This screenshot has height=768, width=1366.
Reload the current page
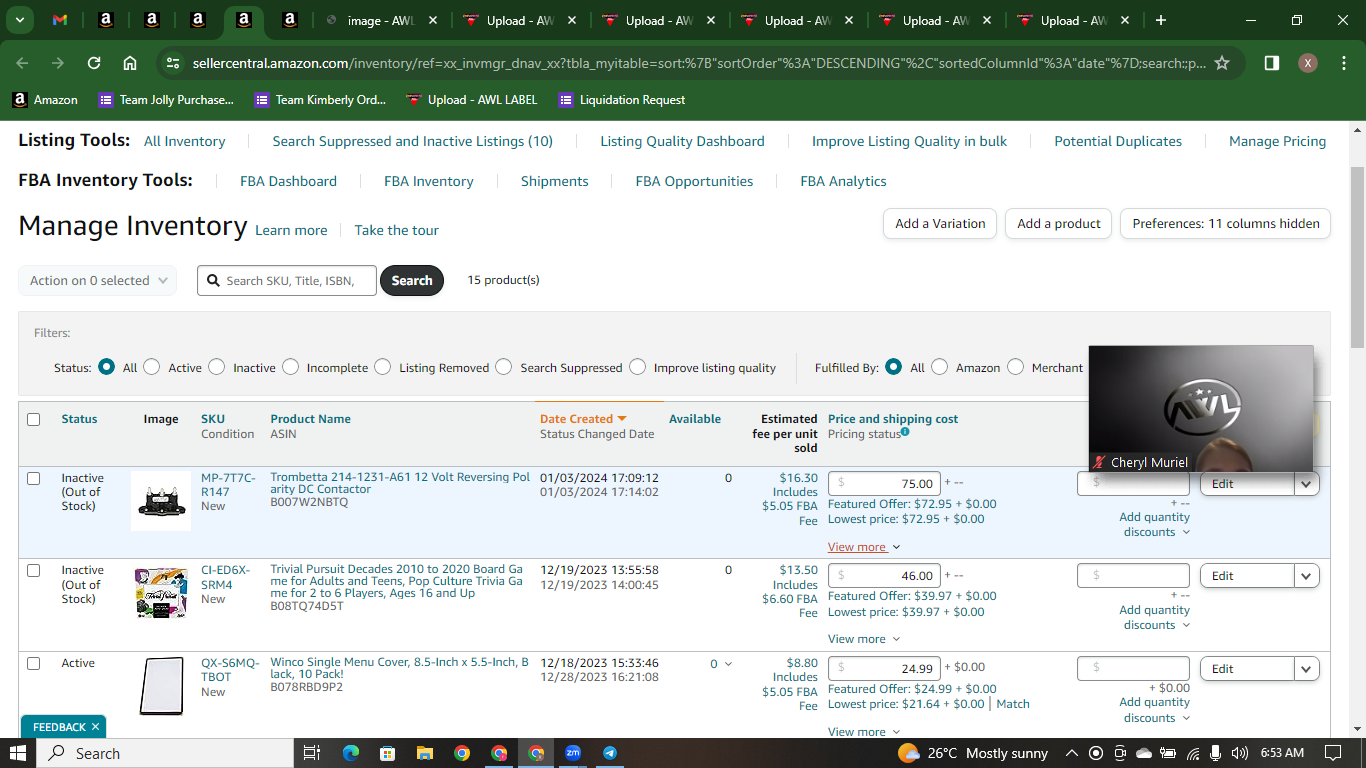click(x=94, y=63)
